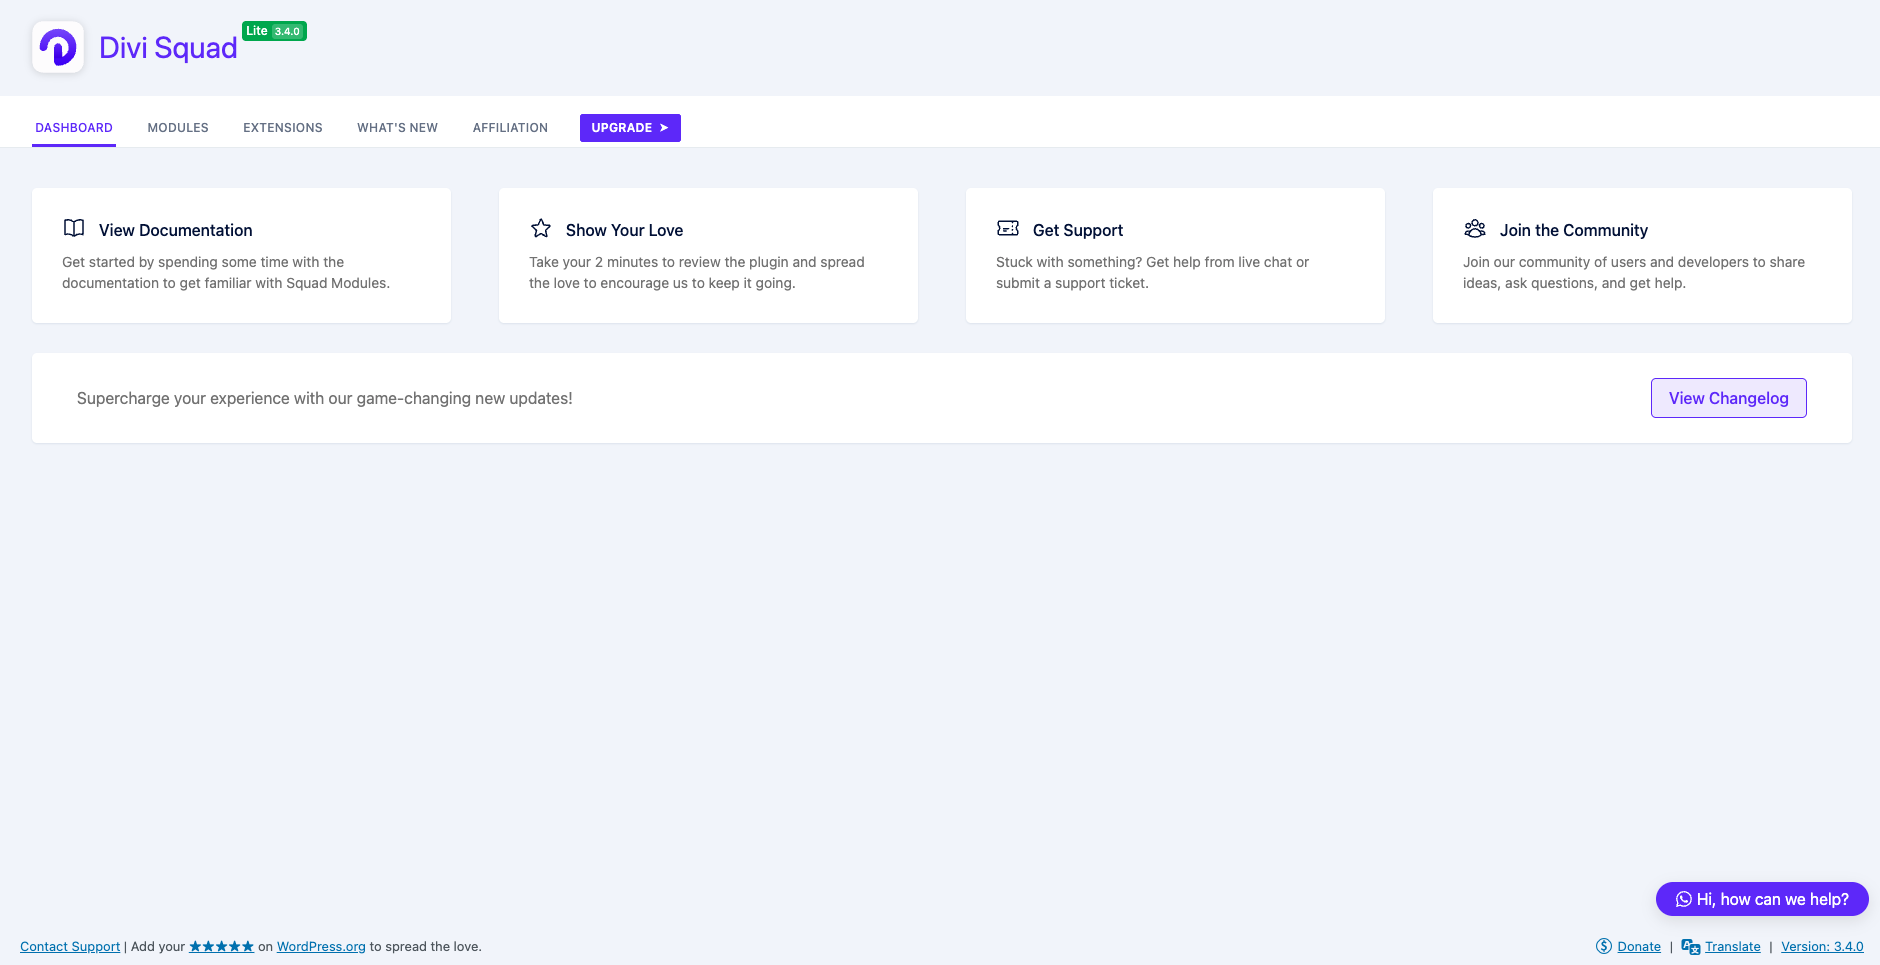Visit the WordPress.org link
The width and height of the screenshot is (1880, 965).
(x=321, y=946)
